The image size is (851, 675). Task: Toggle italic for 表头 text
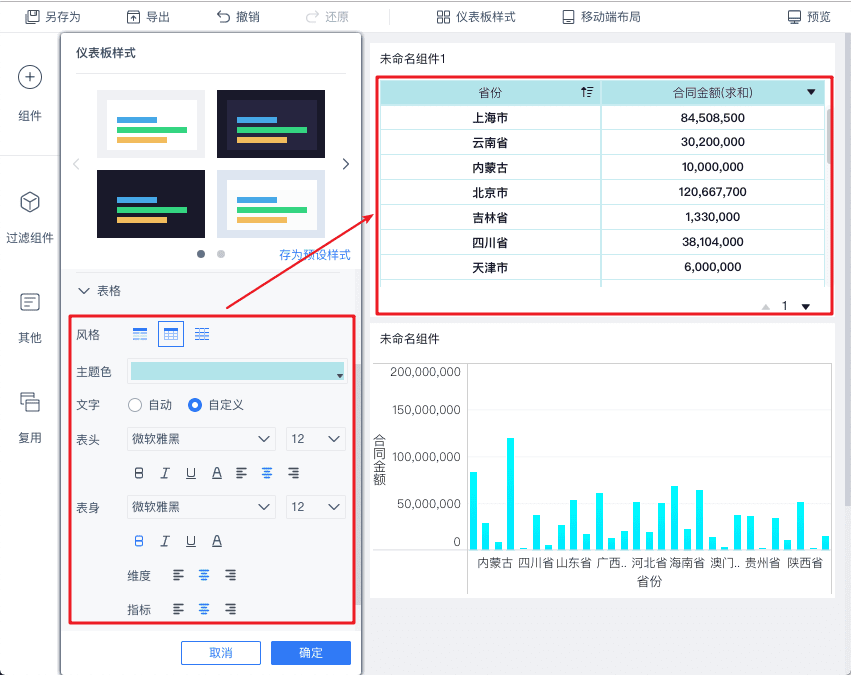click(165, 473)
